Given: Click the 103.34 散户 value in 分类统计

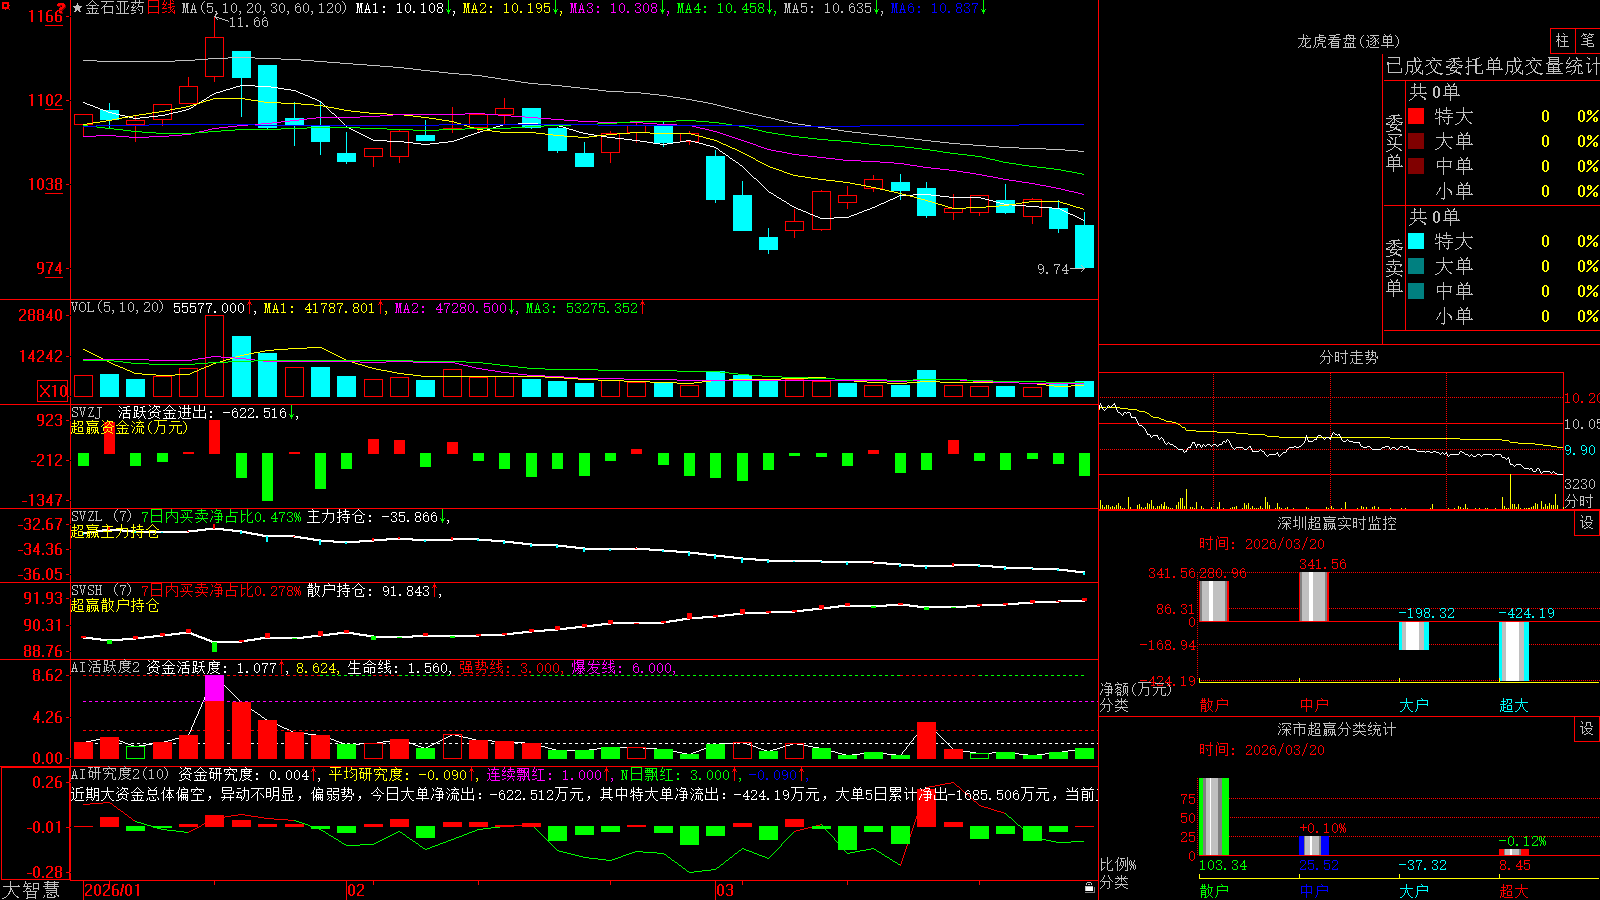Looking at the screenshot, I should click(x=1223, y=865).
